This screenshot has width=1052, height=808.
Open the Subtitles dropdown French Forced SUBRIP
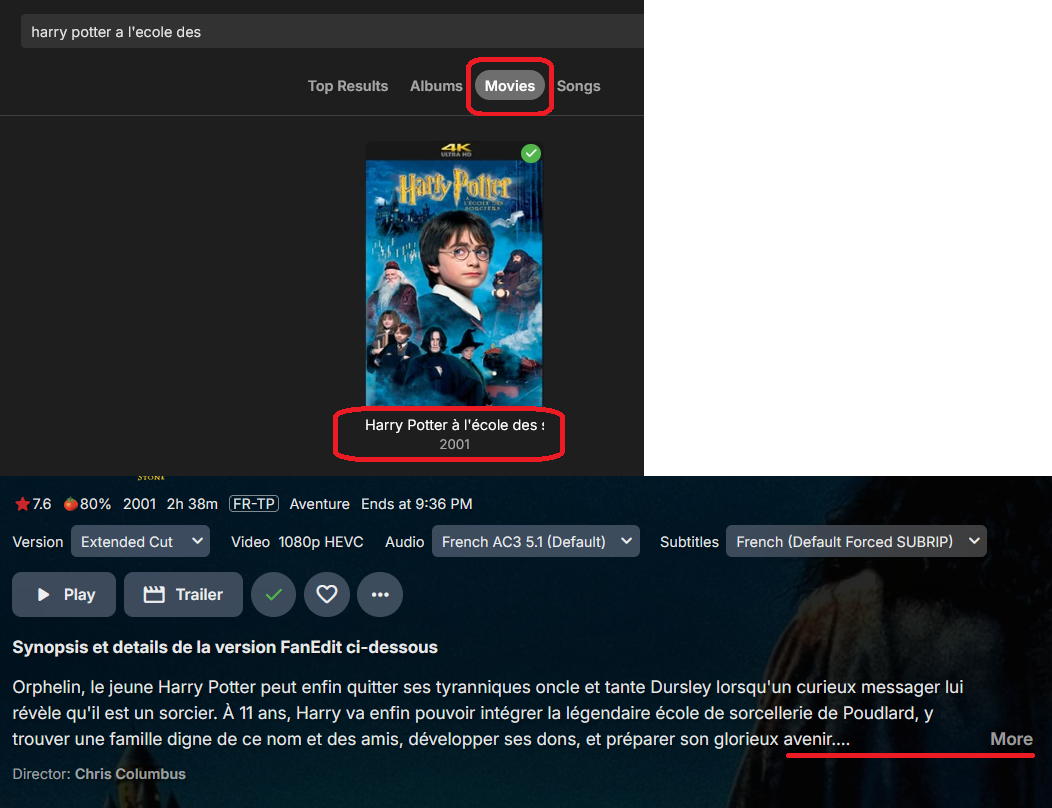tap(856, 542)
